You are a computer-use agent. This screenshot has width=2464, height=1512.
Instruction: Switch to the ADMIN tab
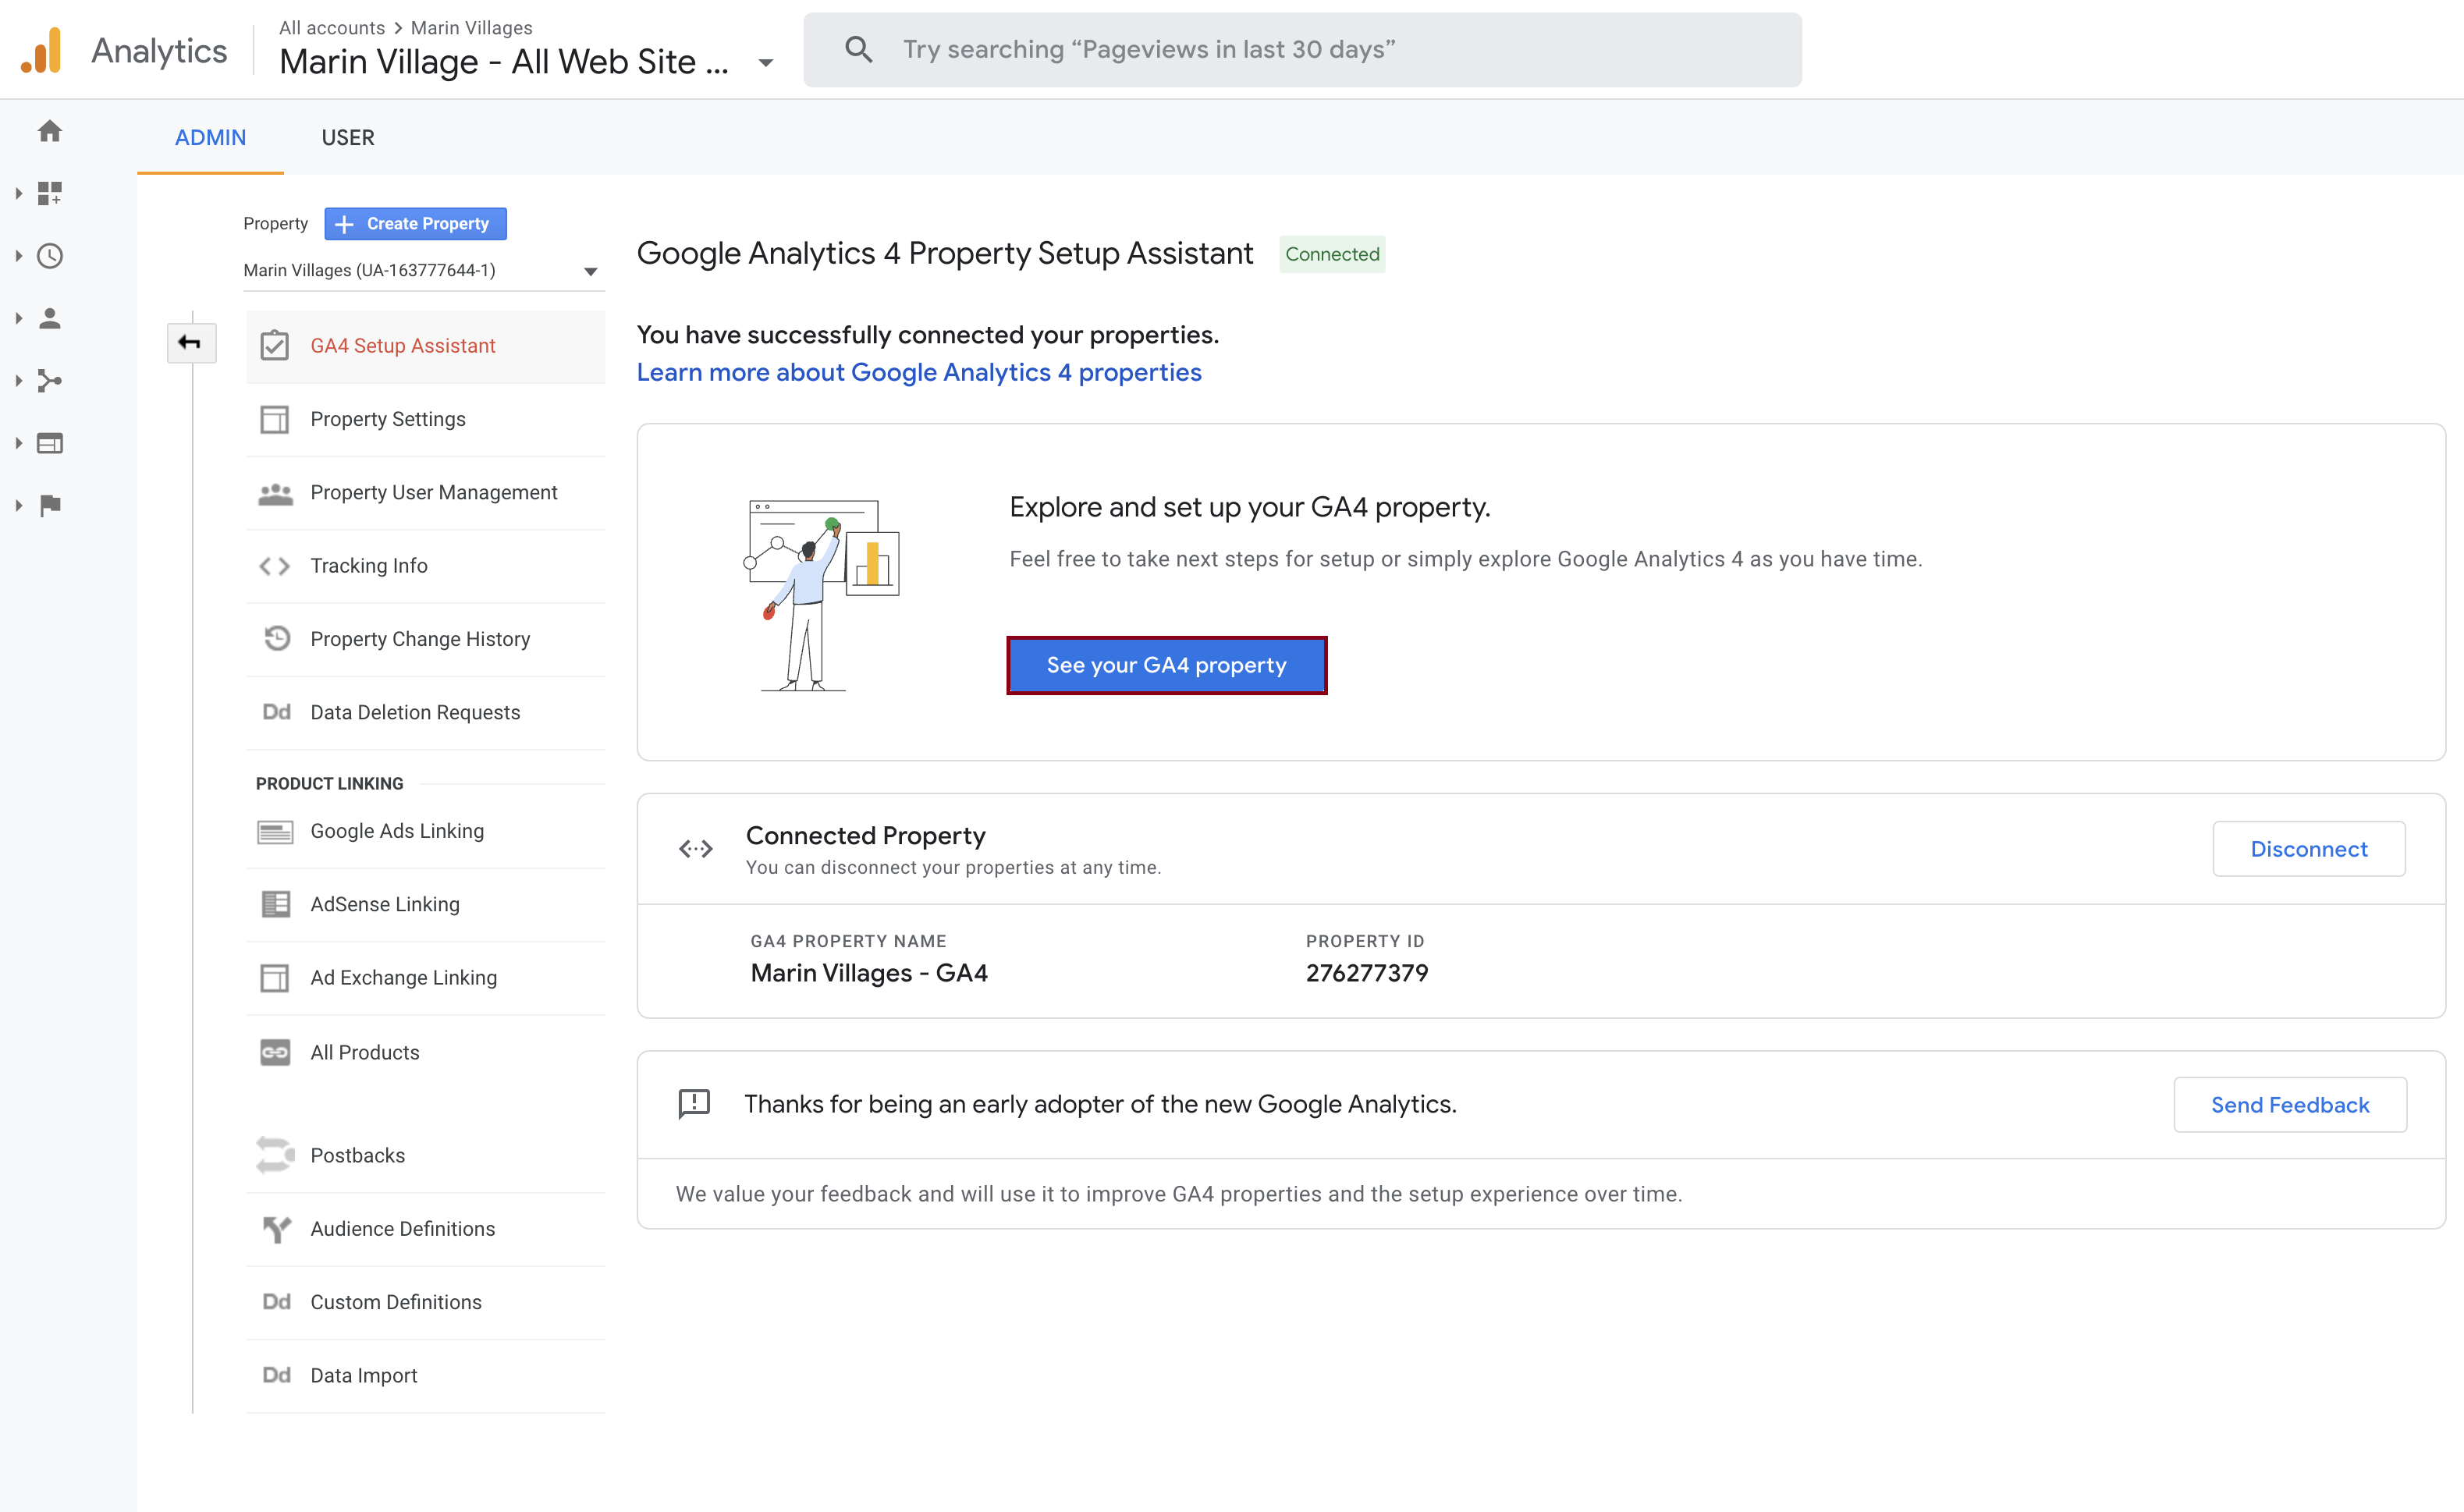coord(210,137)
